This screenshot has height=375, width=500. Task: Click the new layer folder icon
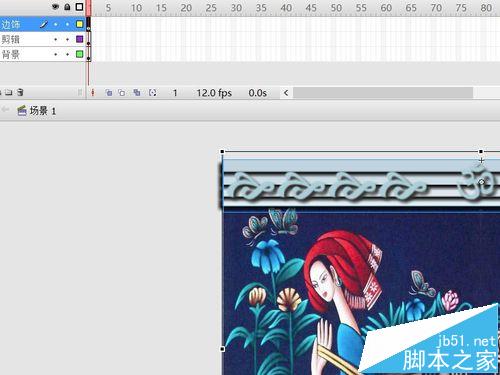pyautogui.click(x=9, y=92)
